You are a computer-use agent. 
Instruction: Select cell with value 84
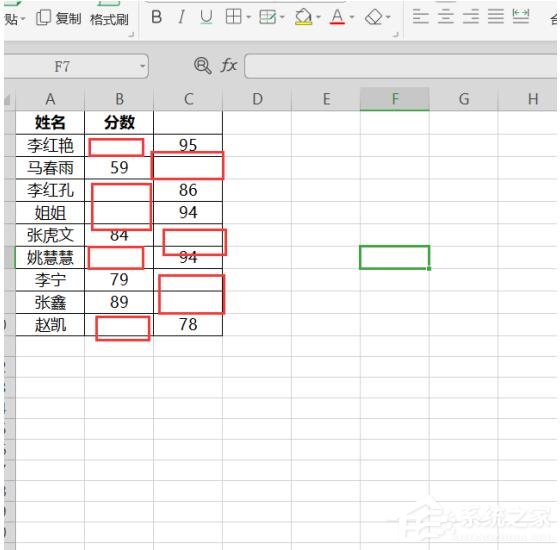pos(119,235)
